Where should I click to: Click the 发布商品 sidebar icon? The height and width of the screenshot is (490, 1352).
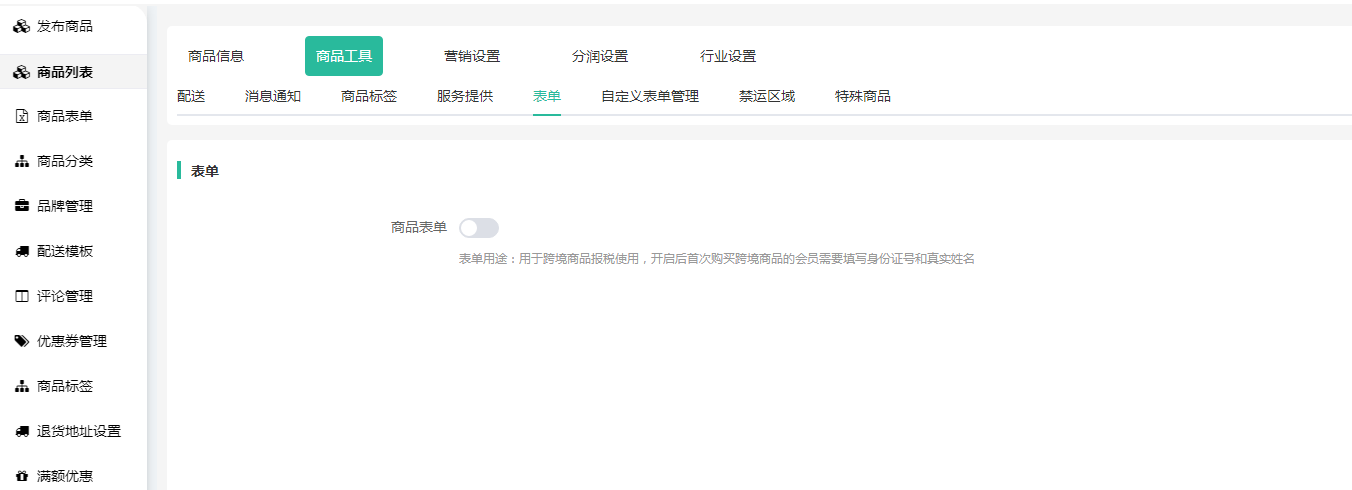point(21,27)
